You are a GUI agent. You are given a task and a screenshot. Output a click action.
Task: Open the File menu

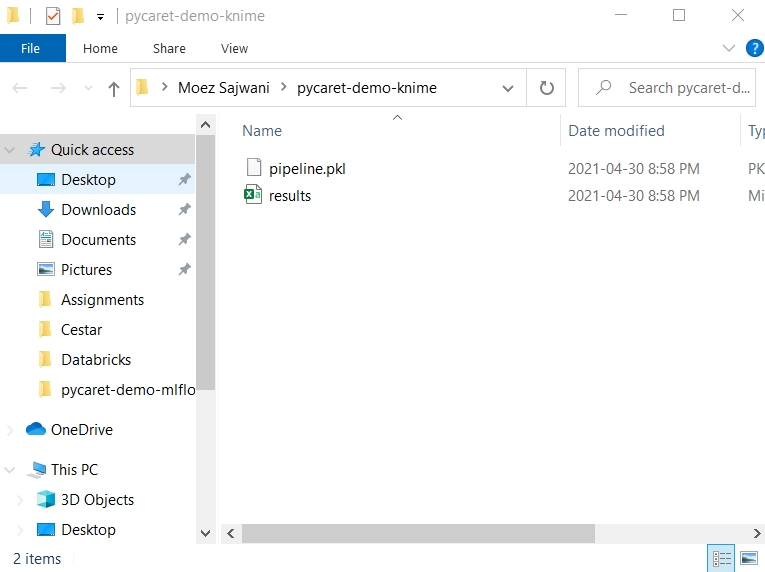pyautogui.click(x=31, y=48)
